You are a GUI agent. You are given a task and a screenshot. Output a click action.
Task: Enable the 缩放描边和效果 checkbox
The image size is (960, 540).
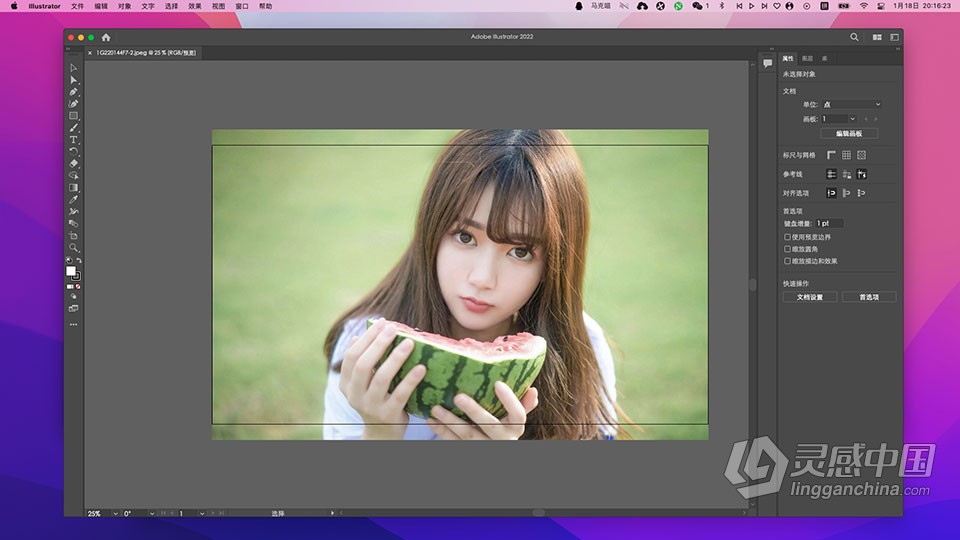(787, 261)
